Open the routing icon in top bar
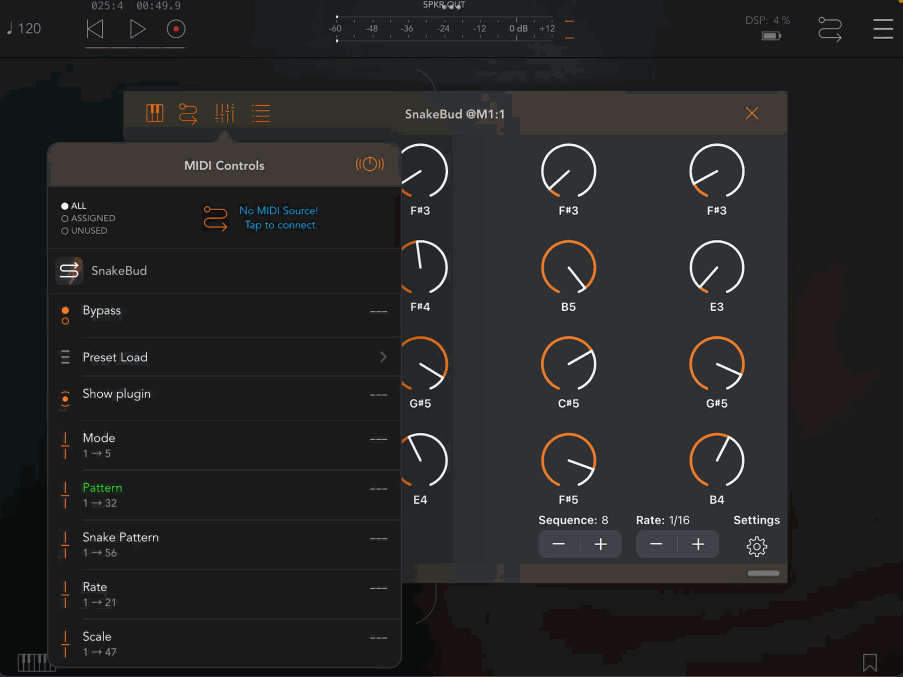 (x=829, y=28)
